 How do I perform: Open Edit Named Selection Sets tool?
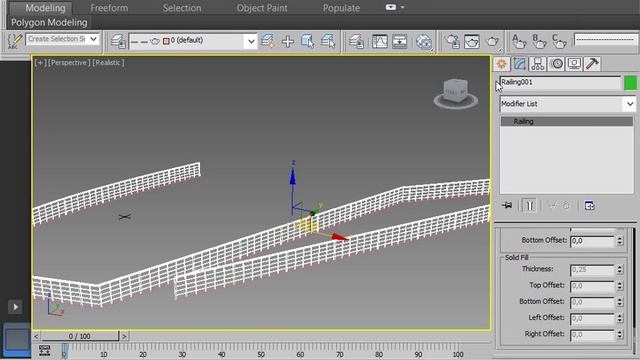point(15,41)
